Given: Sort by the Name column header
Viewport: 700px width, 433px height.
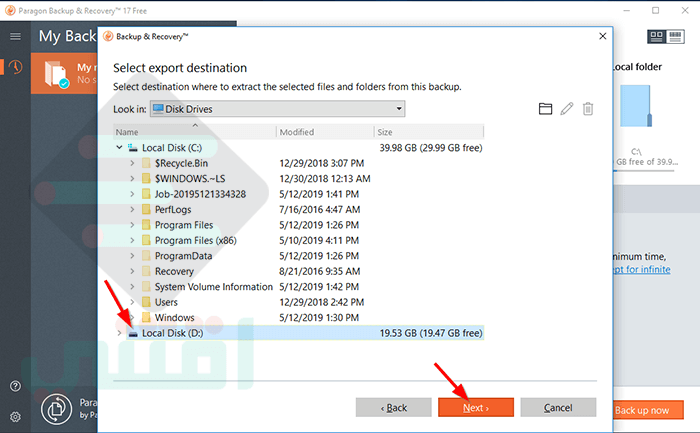Looking at the screenshot, I should 195,132.
